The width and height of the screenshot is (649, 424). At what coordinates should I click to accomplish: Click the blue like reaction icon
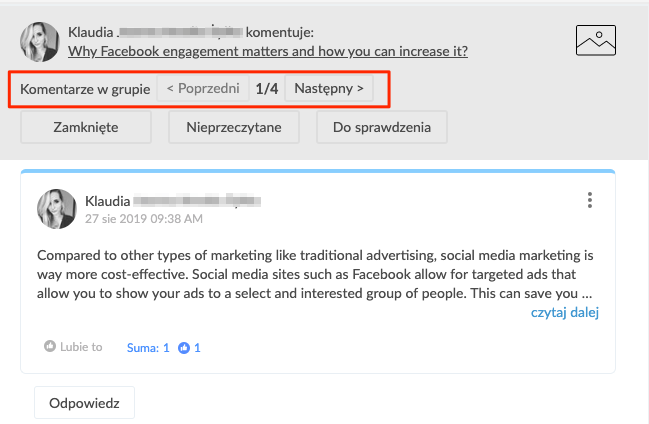coord(184,348)
